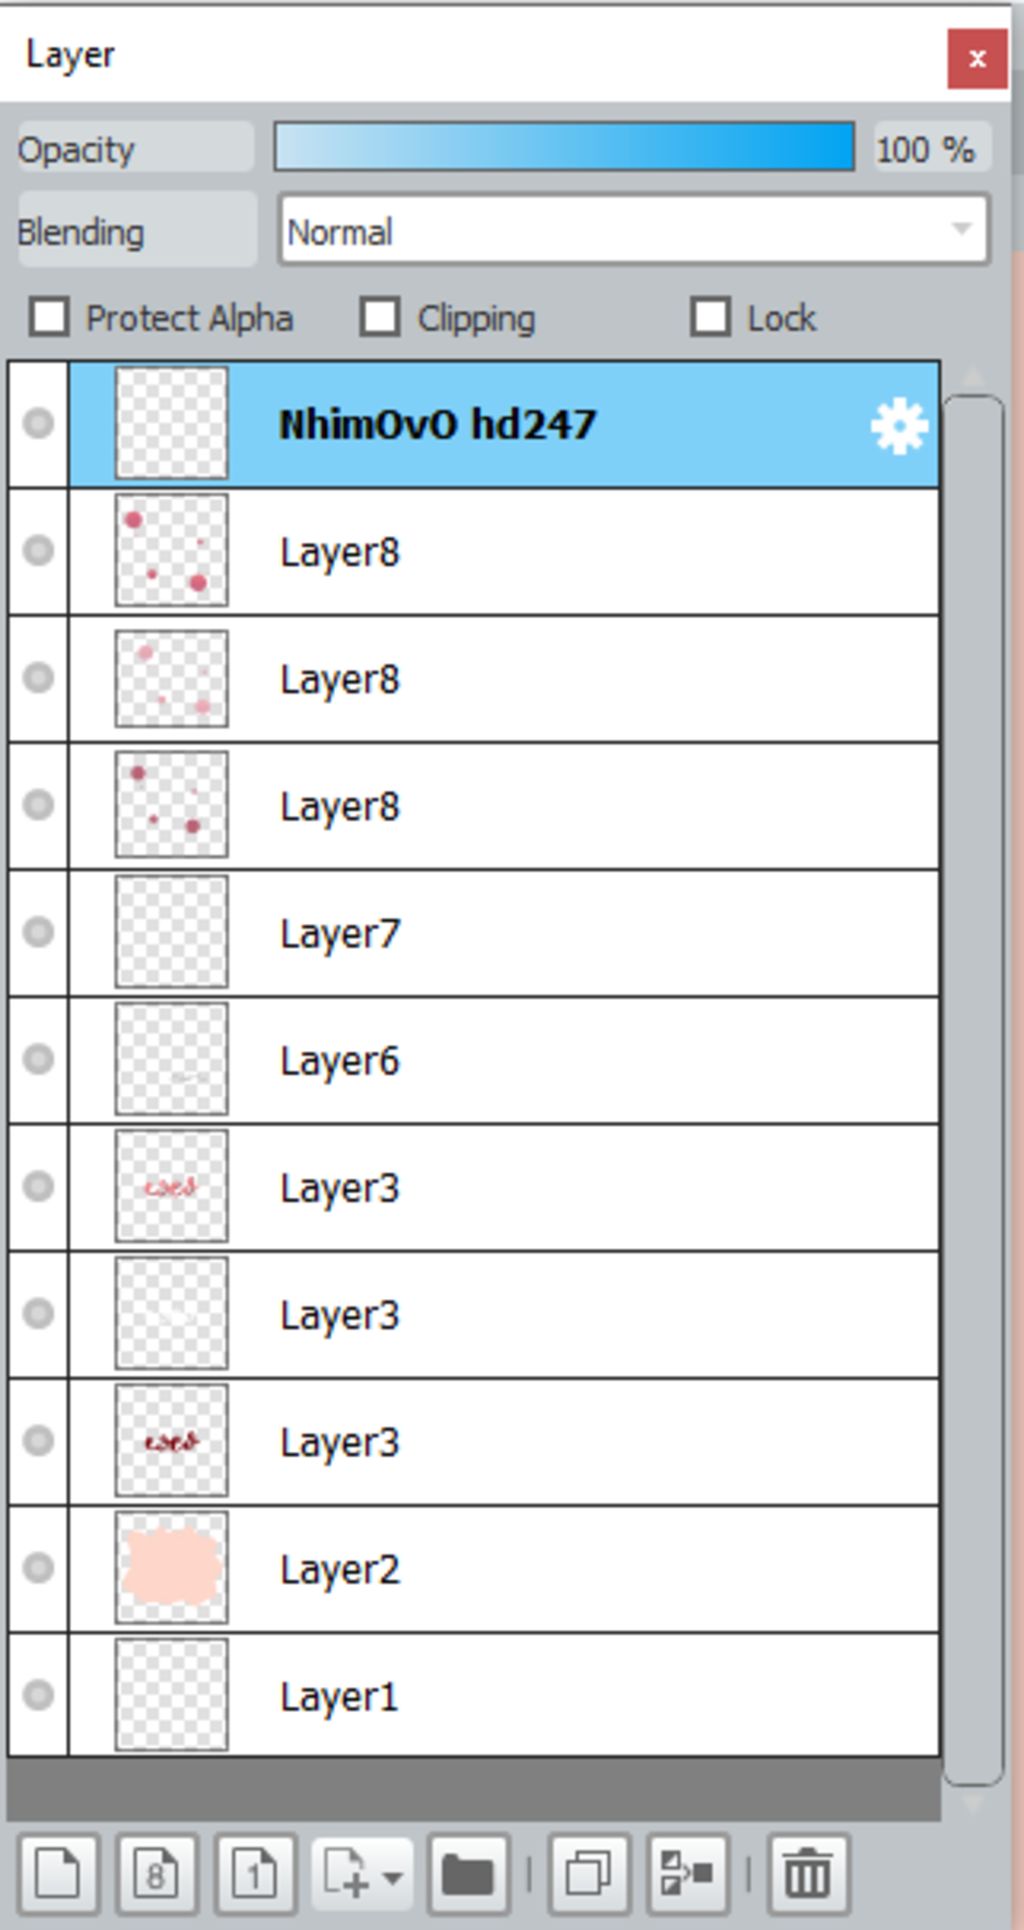
Task: Enable the Clipping checkbox
Action: click(x=380, y=318)
